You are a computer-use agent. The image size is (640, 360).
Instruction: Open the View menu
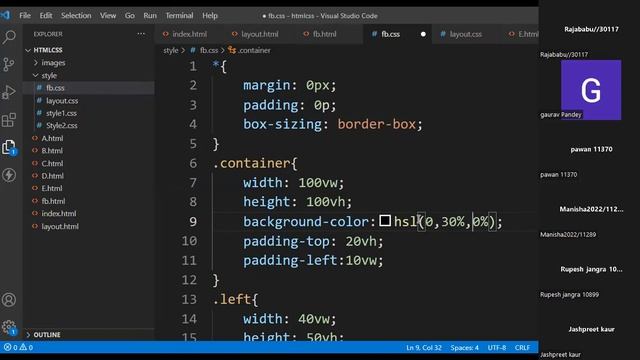coord(108,16)
